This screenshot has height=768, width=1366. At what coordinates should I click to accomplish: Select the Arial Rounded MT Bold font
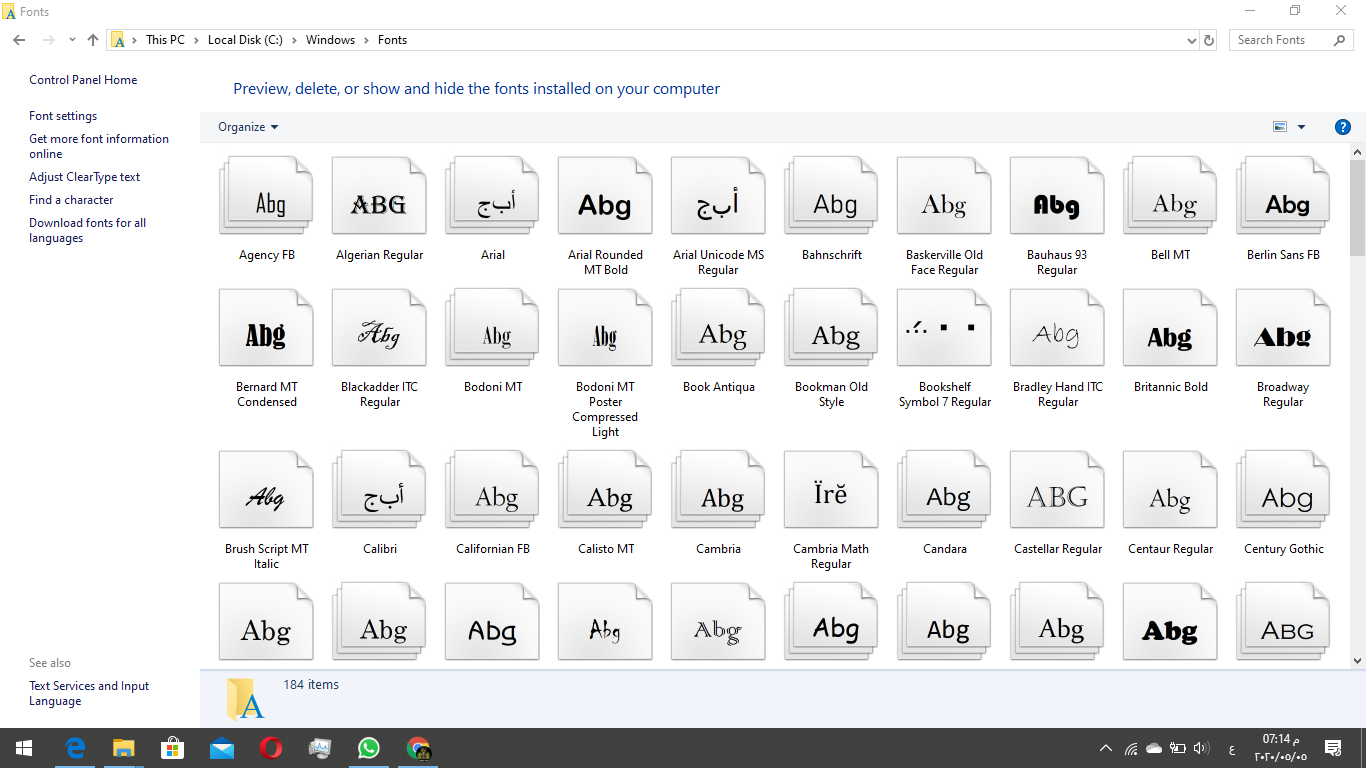pyautogui.click(x=606, y=197)
